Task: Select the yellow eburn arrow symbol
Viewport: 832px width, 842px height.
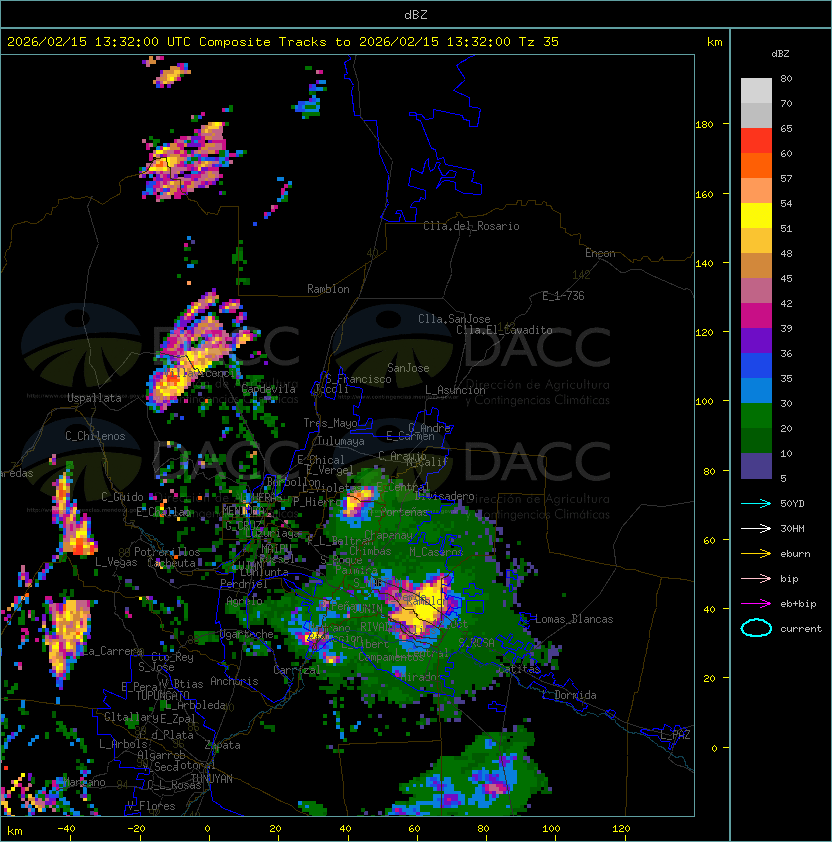Action: pyautogui.click(x=756, y=554)
